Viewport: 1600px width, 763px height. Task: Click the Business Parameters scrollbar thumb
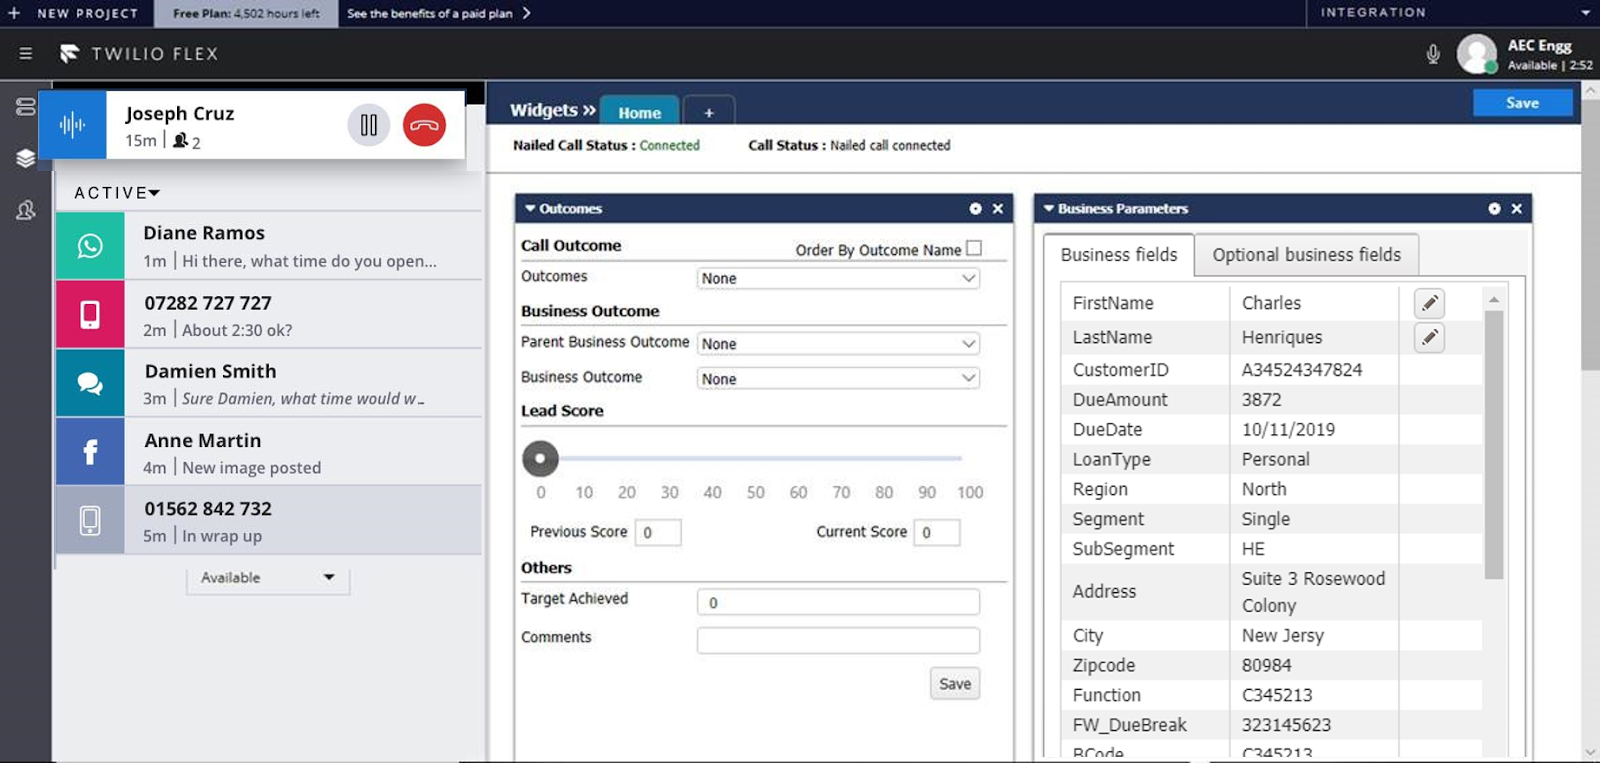coord(1494,445)
